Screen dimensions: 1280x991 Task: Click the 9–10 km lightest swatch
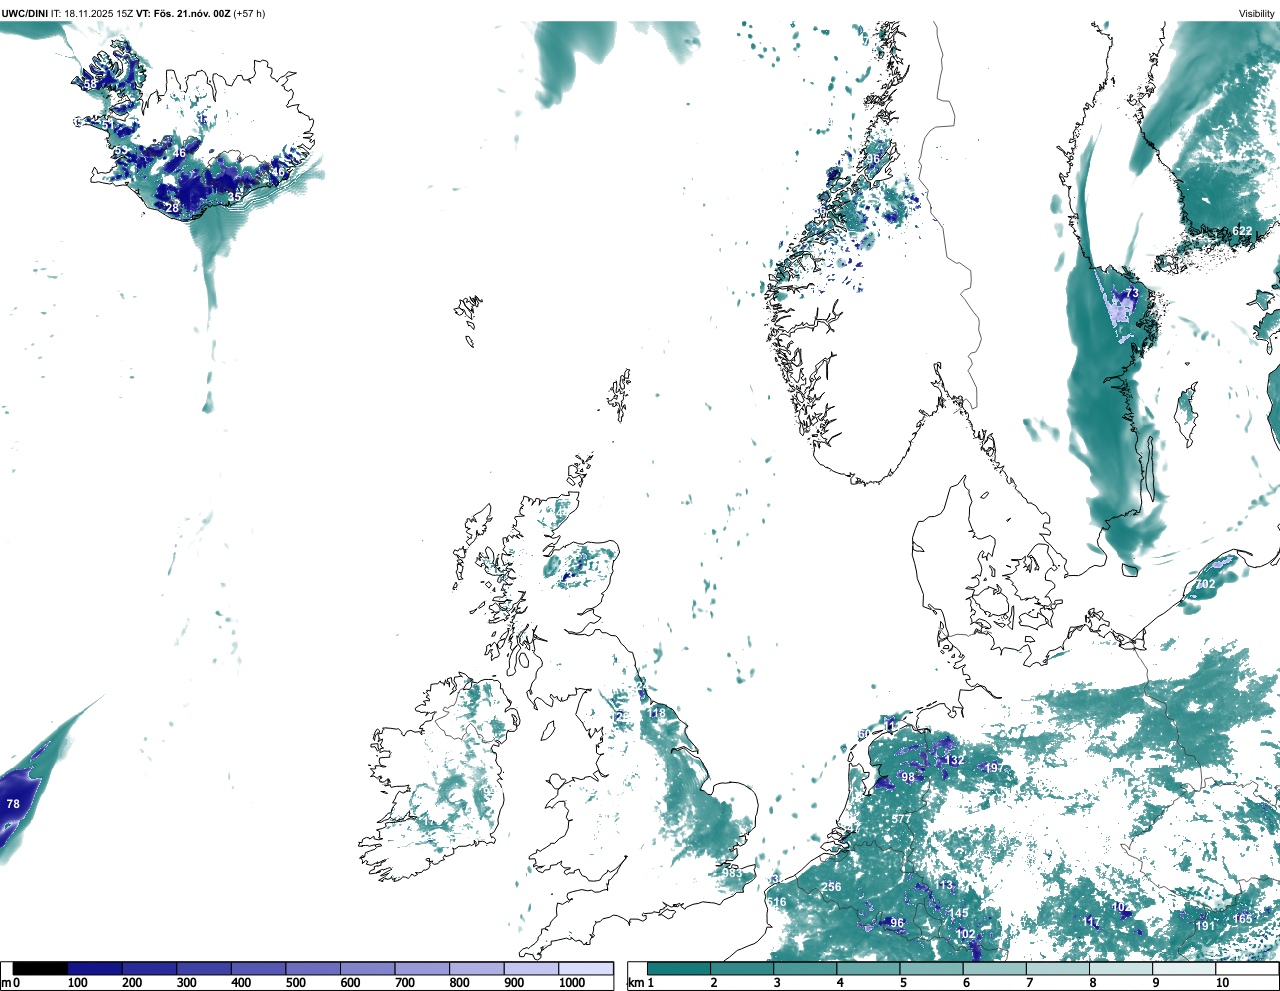[x=1183, y=968]
